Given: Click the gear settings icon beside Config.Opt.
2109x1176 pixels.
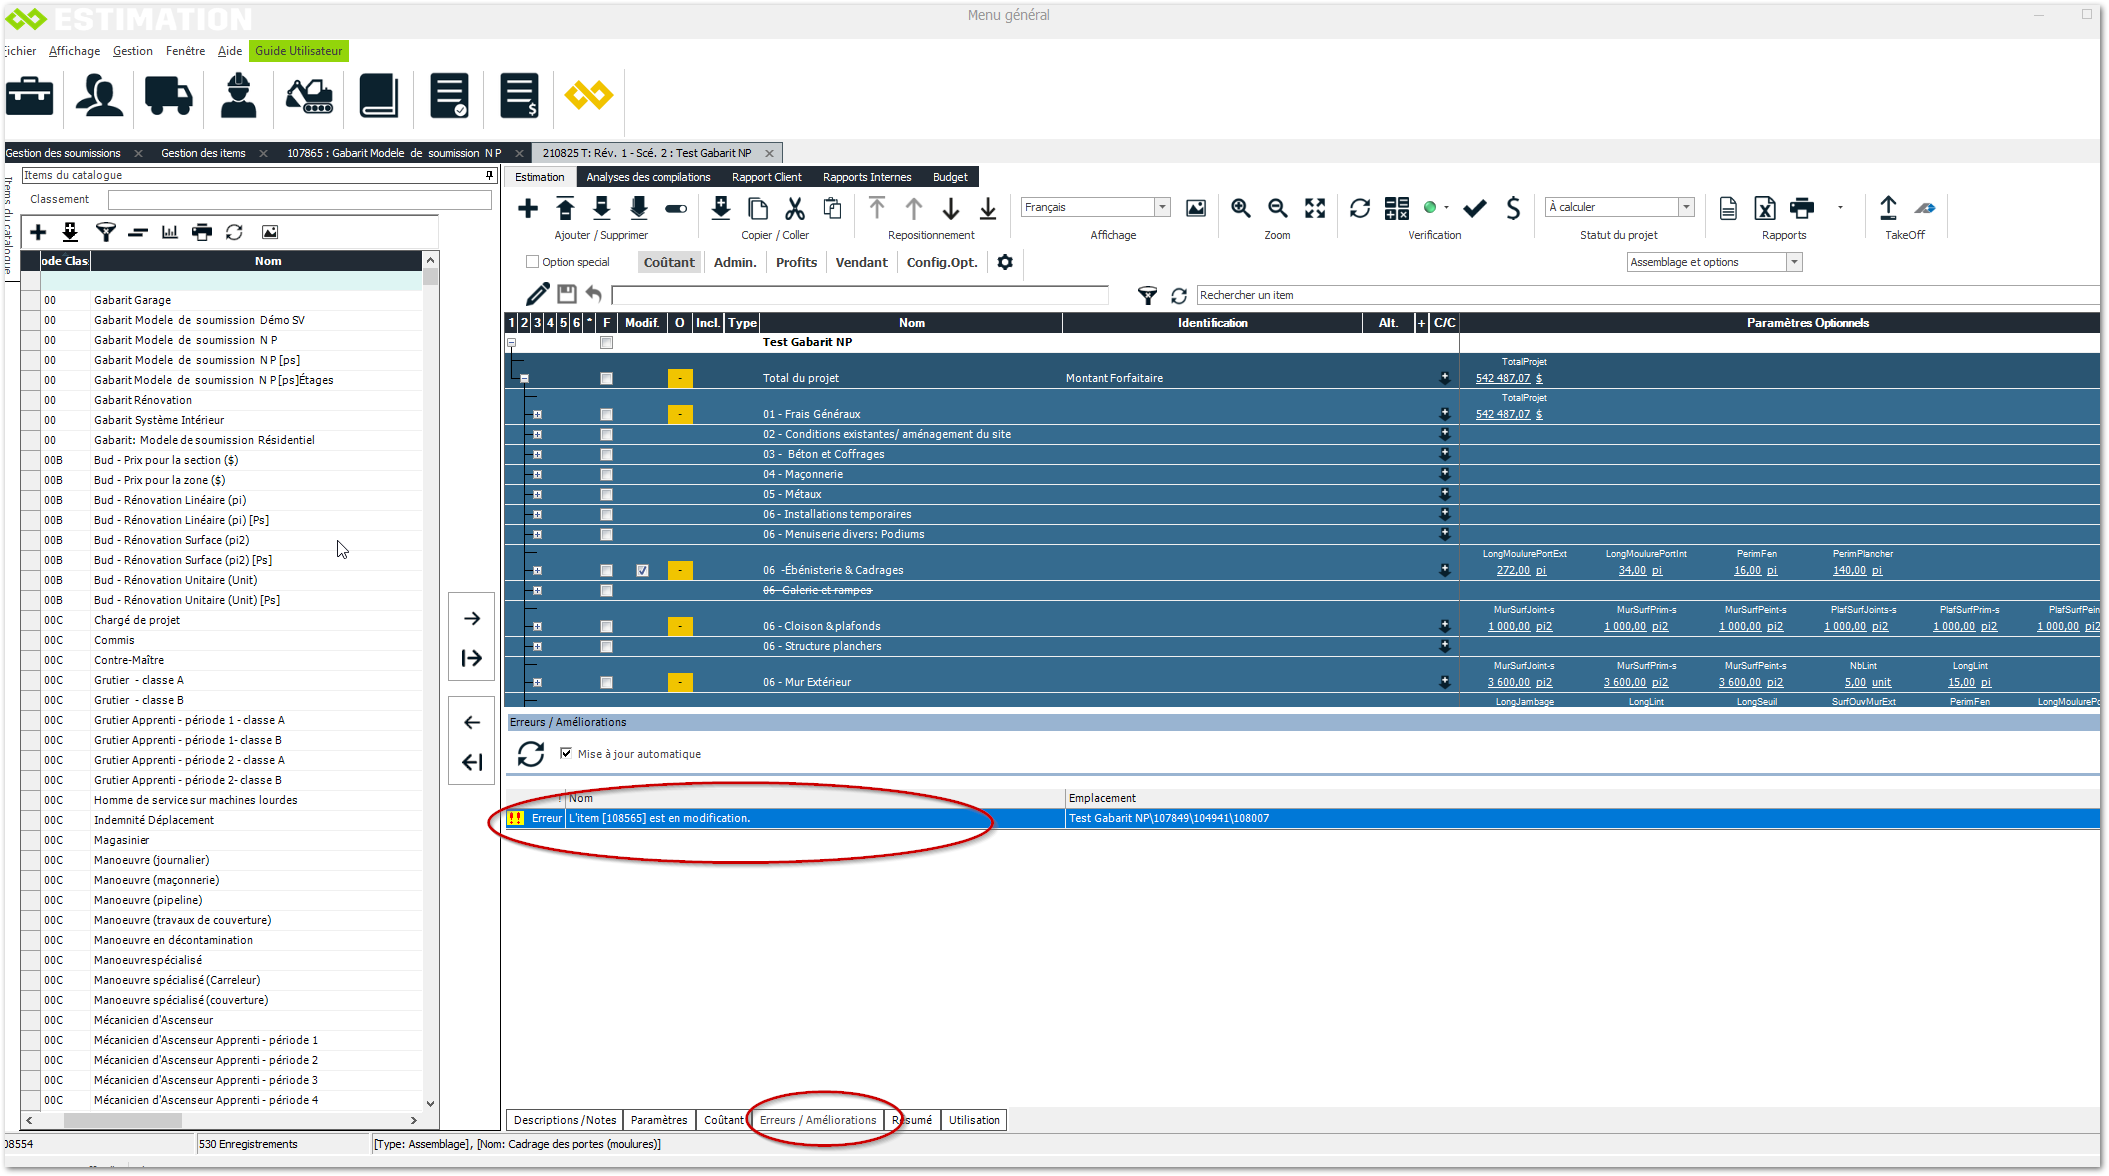Looking at the screenshot, I should [1005, 262].
